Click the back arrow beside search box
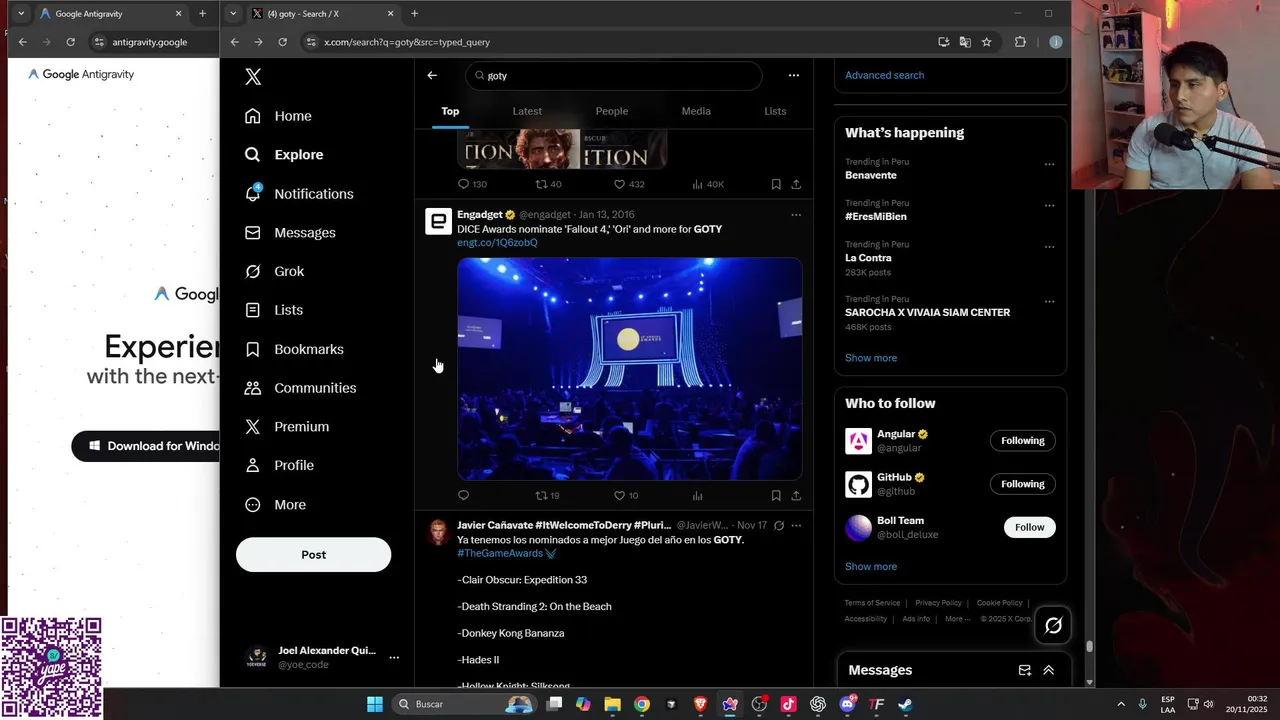The image size is (1280, 720). pos(432,75)
